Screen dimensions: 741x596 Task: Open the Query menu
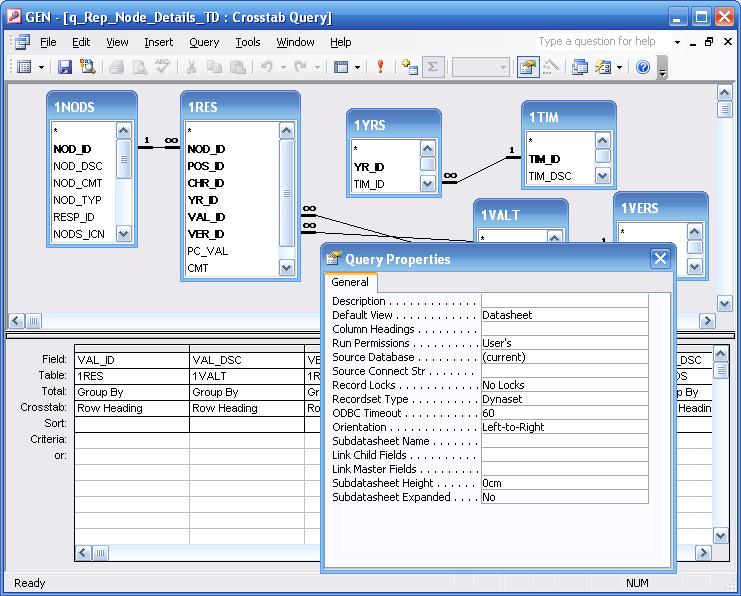pos(204,42)
